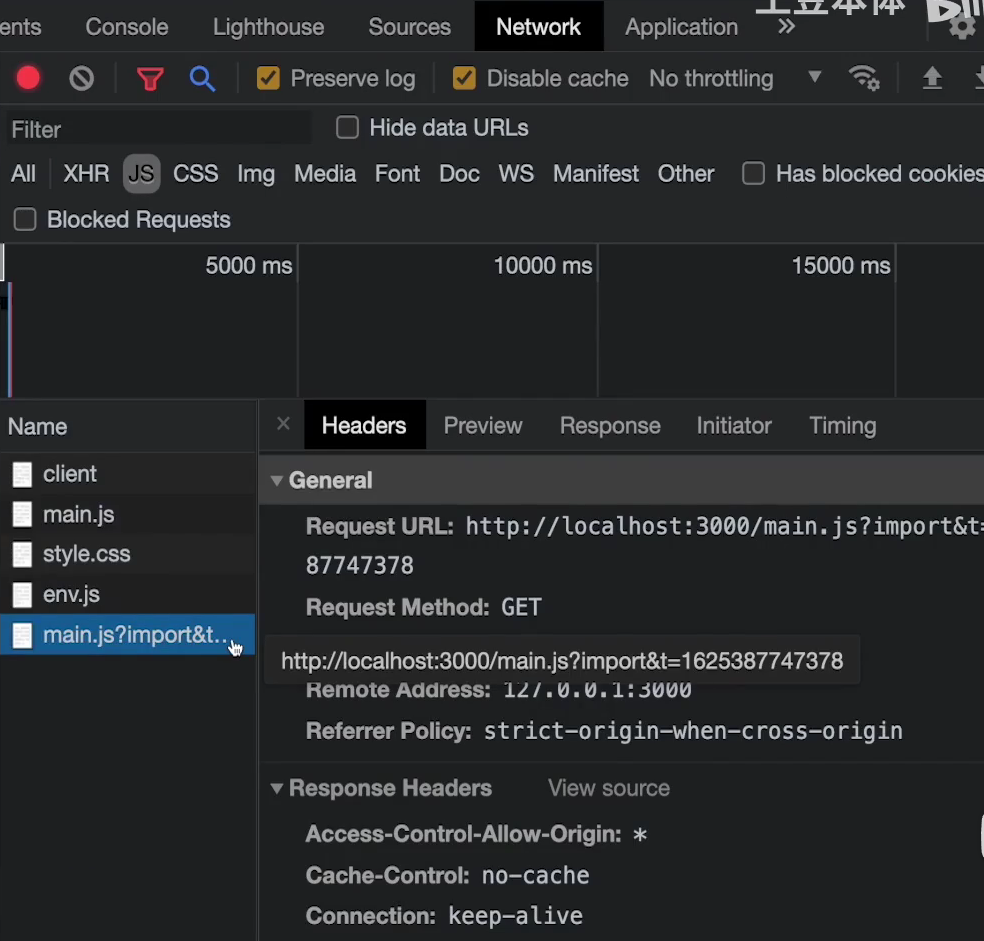Filter requests by XHR
The width and height of the screenshot is (984, 941).
pyautogui.click(x=86, y=173)
